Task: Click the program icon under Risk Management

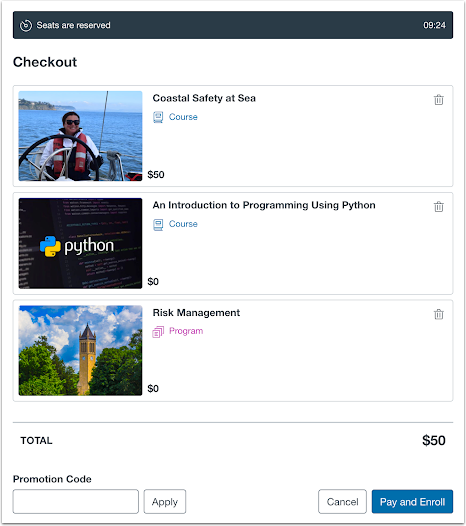Action: 158,332
